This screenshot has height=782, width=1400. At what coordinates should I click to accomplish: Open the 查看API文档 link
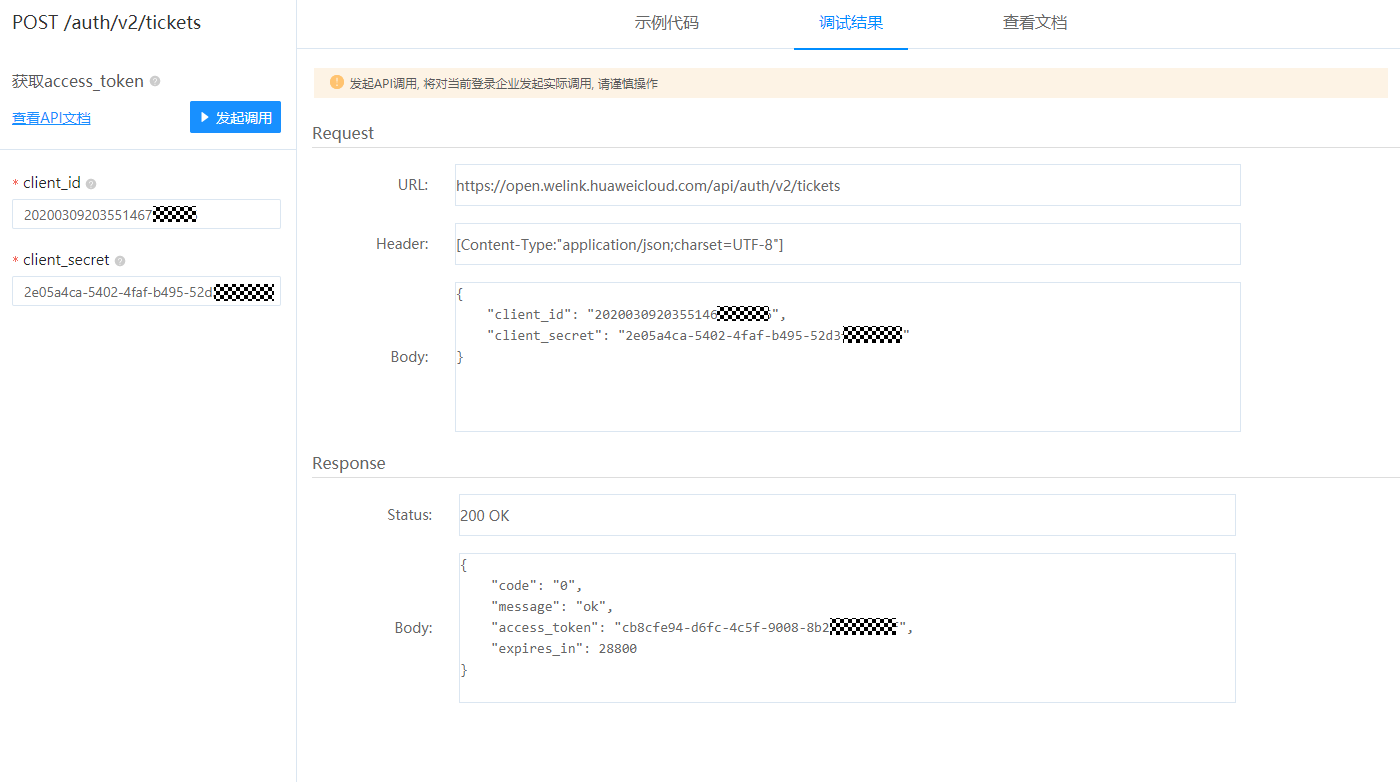coord(51,117)
